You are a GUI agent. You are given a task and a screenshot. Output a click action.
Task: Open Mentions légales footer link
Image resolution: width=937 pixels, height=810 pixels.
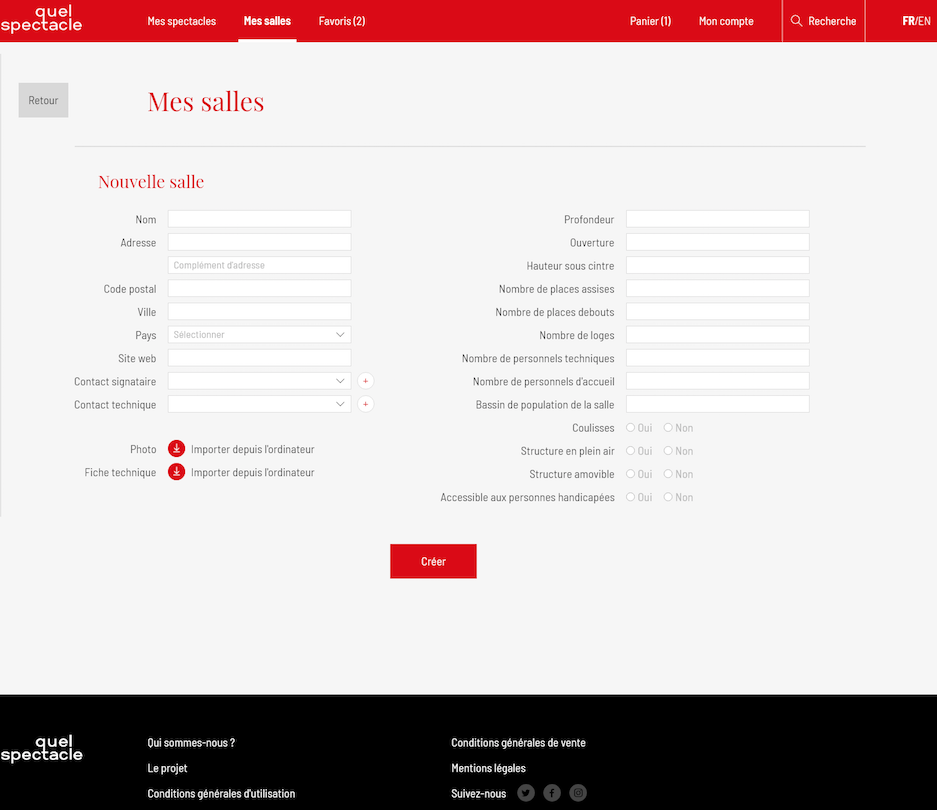pyautogui.click(x=488, y=768)
